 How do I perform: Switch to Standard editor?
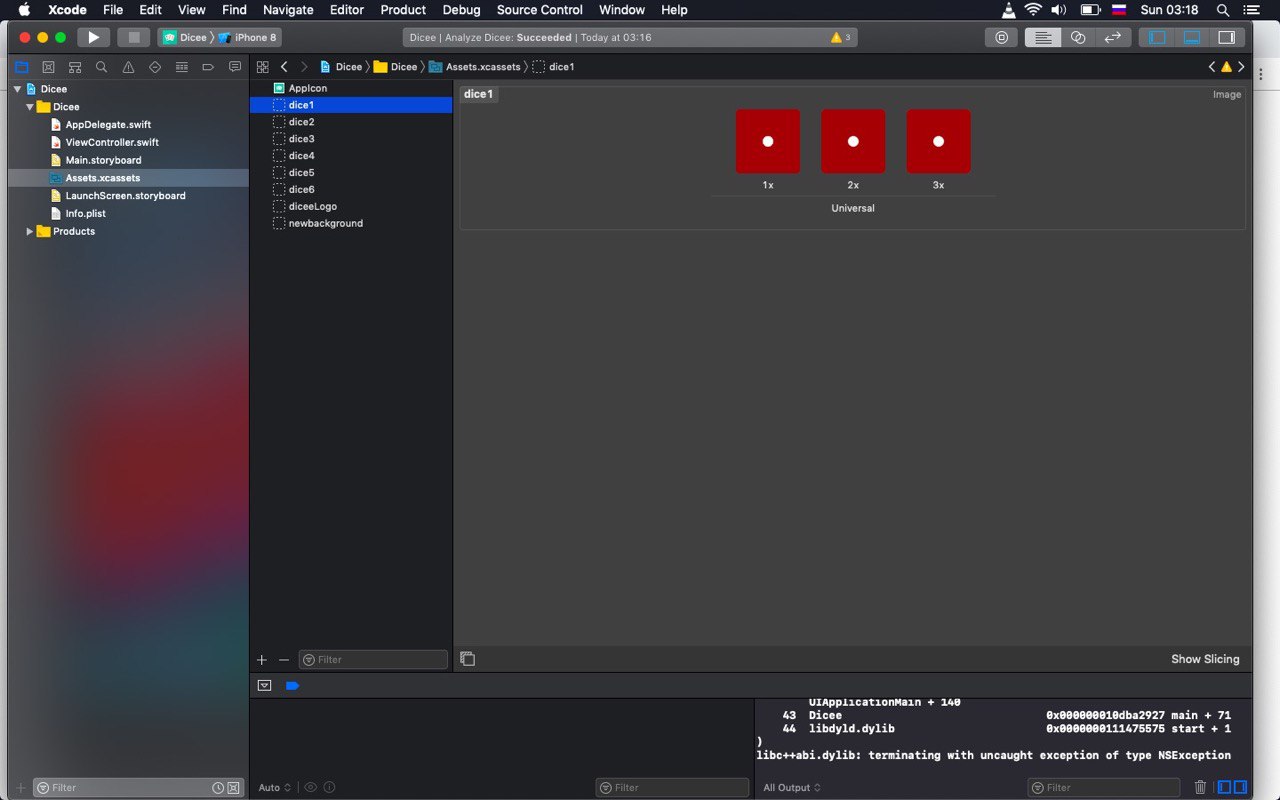(1043, 37)
